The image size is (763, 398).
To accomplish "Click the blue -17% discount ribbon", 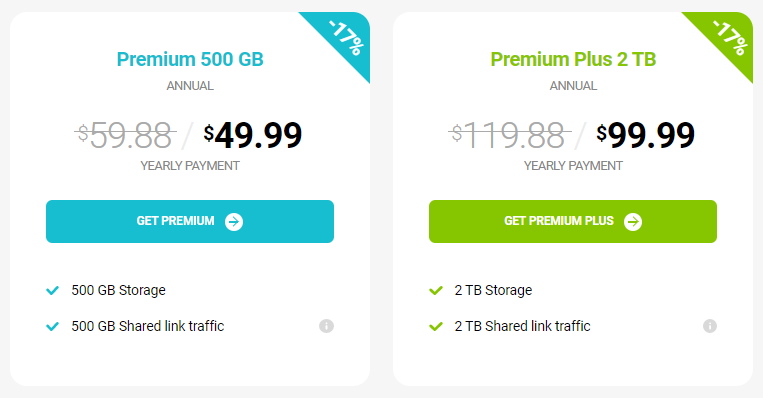I will [x=345, y=37].
